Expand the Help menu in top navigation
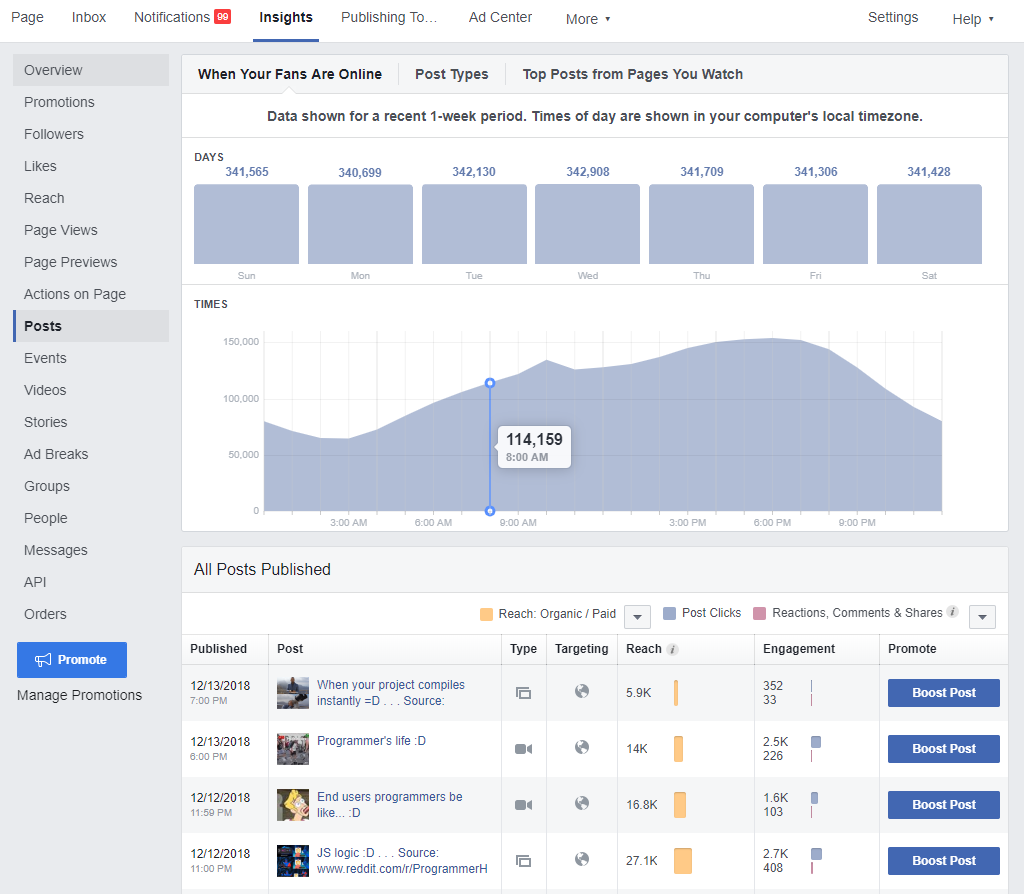This screenshot has width=1024, height=894. click(x=972, y=19)
